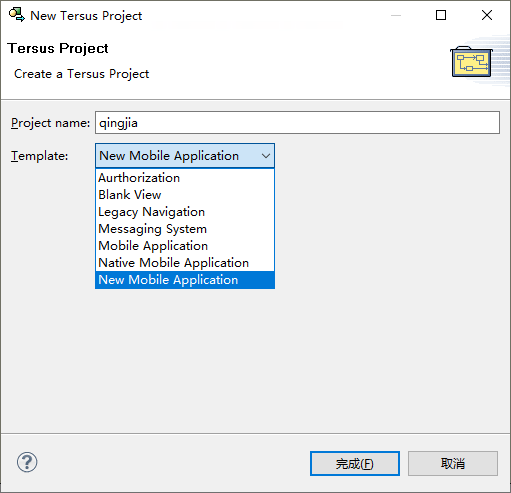The image size is (511, 493).
Task: Select Messaging System template
Action: [185, 229]
